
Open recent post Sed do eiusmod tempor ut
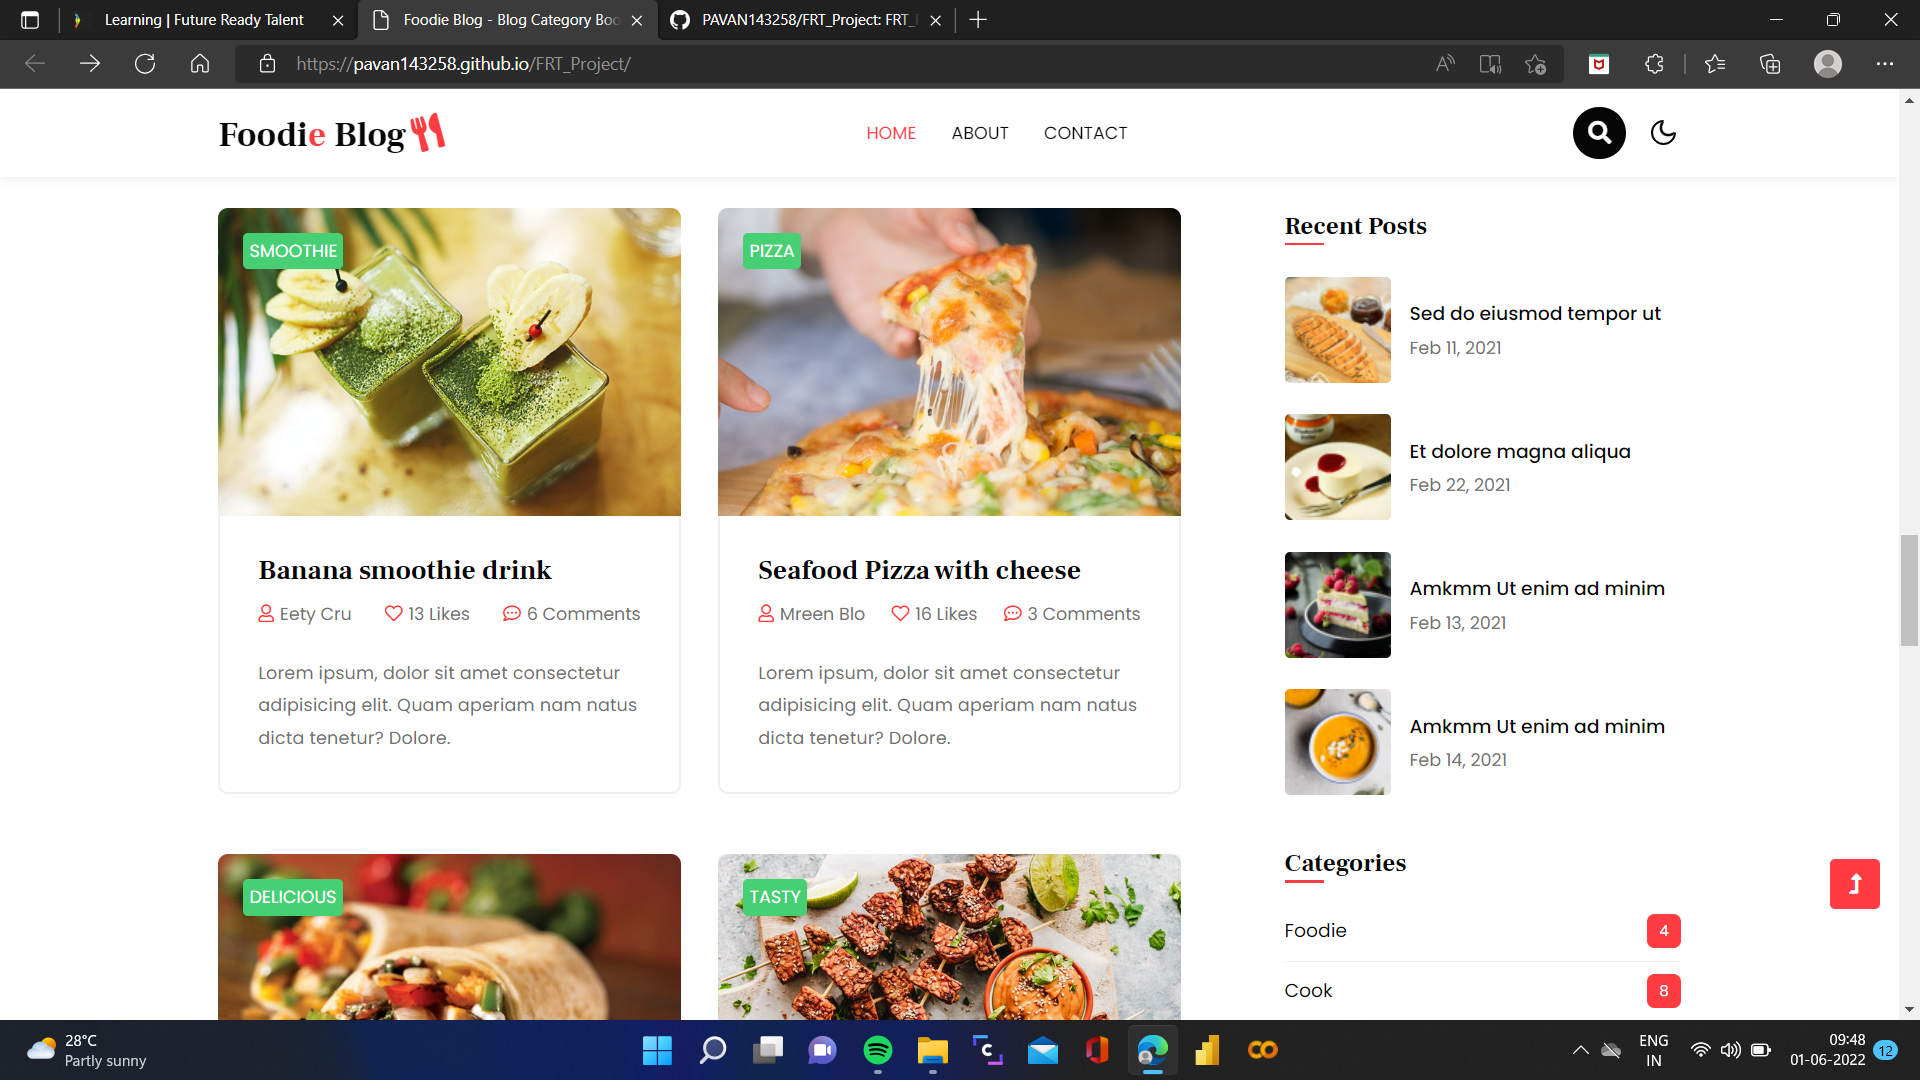(1535, 313)
